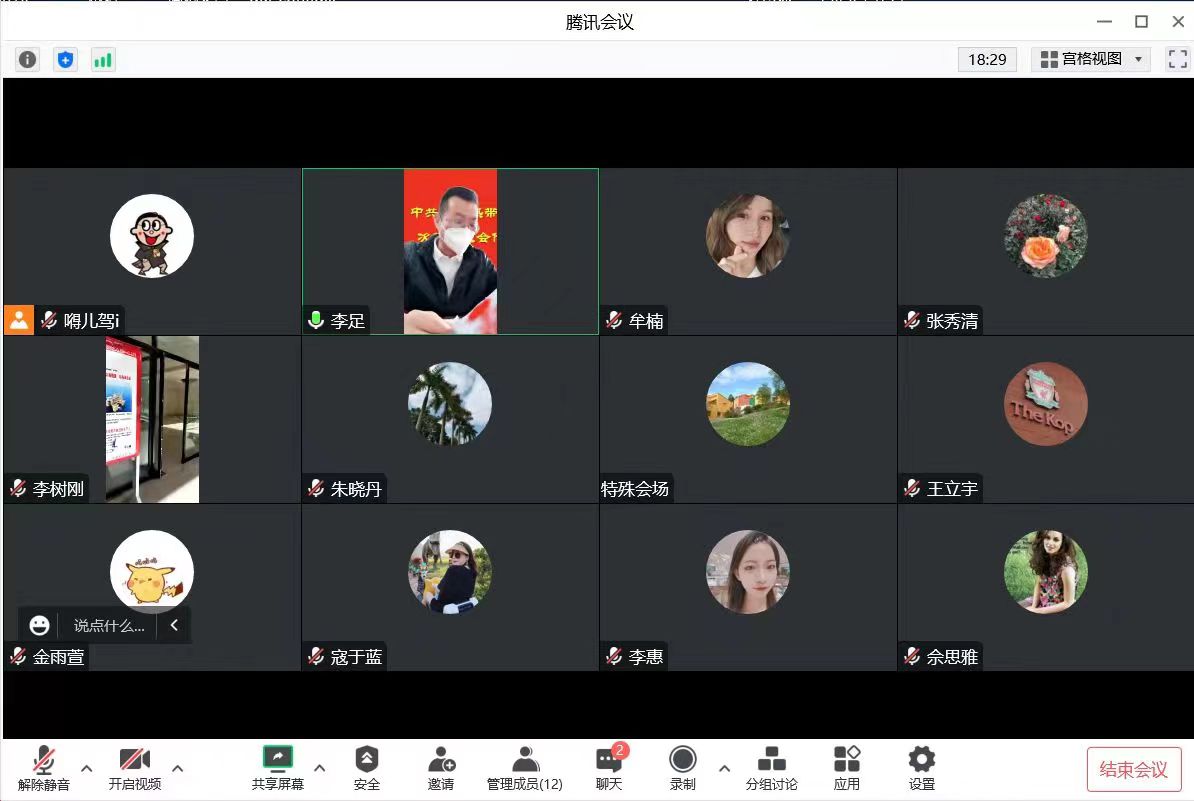Expand share screen options arrow

click(x=320, y=768)
